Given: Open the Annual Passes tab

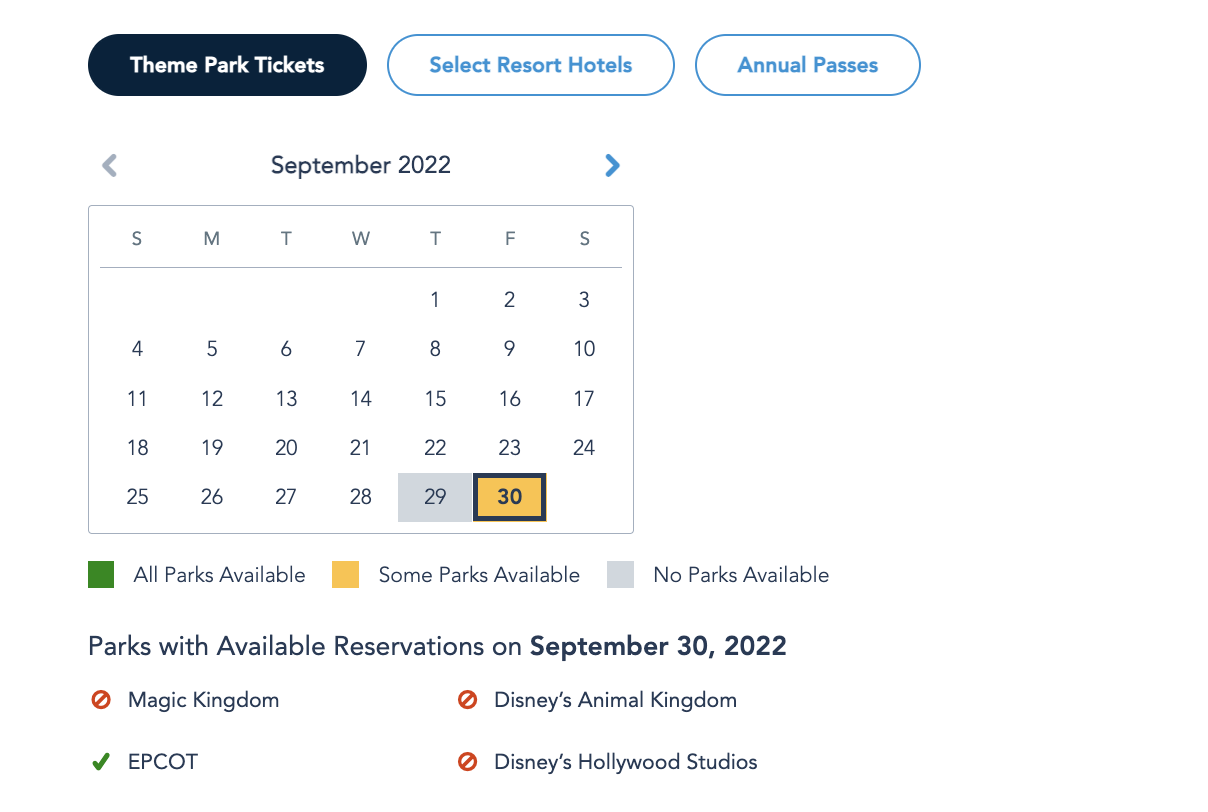Looking at the screenshot, I should tap(807, 65).
